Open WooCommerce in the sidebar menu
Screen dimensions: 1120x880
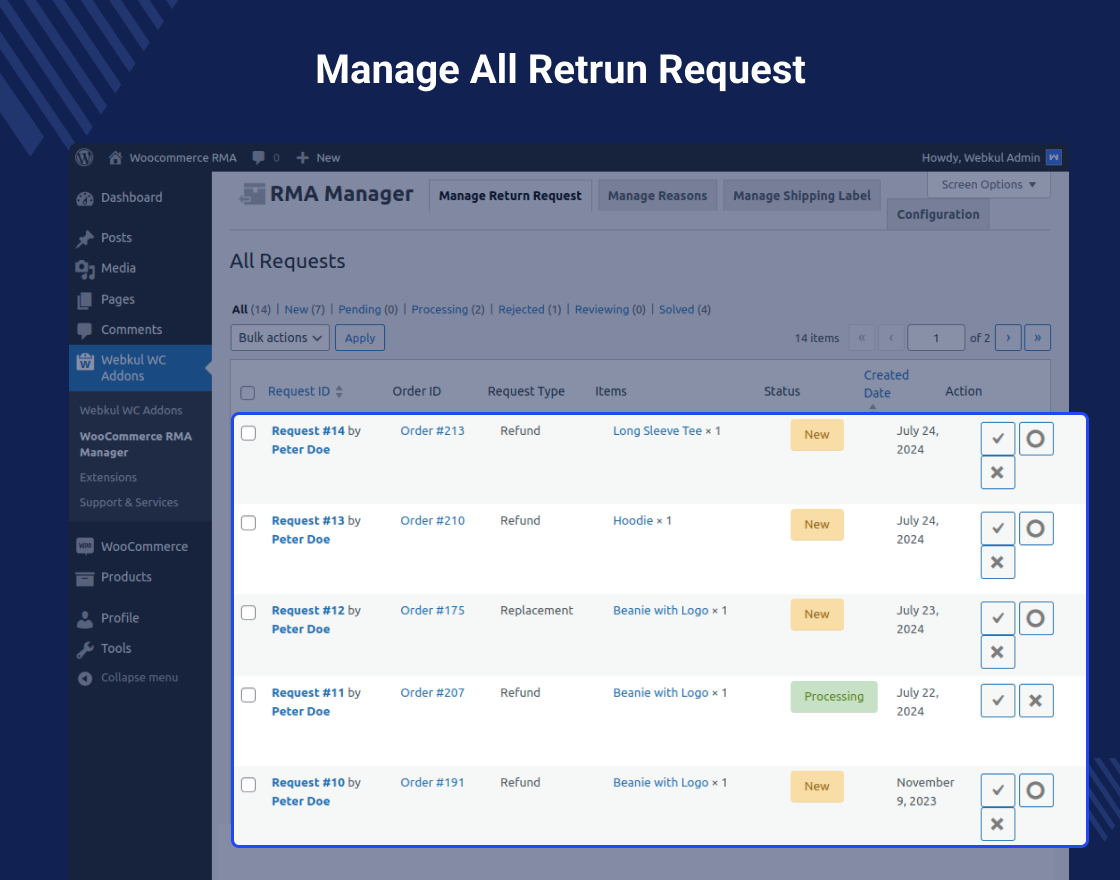(x=143, y=547)
